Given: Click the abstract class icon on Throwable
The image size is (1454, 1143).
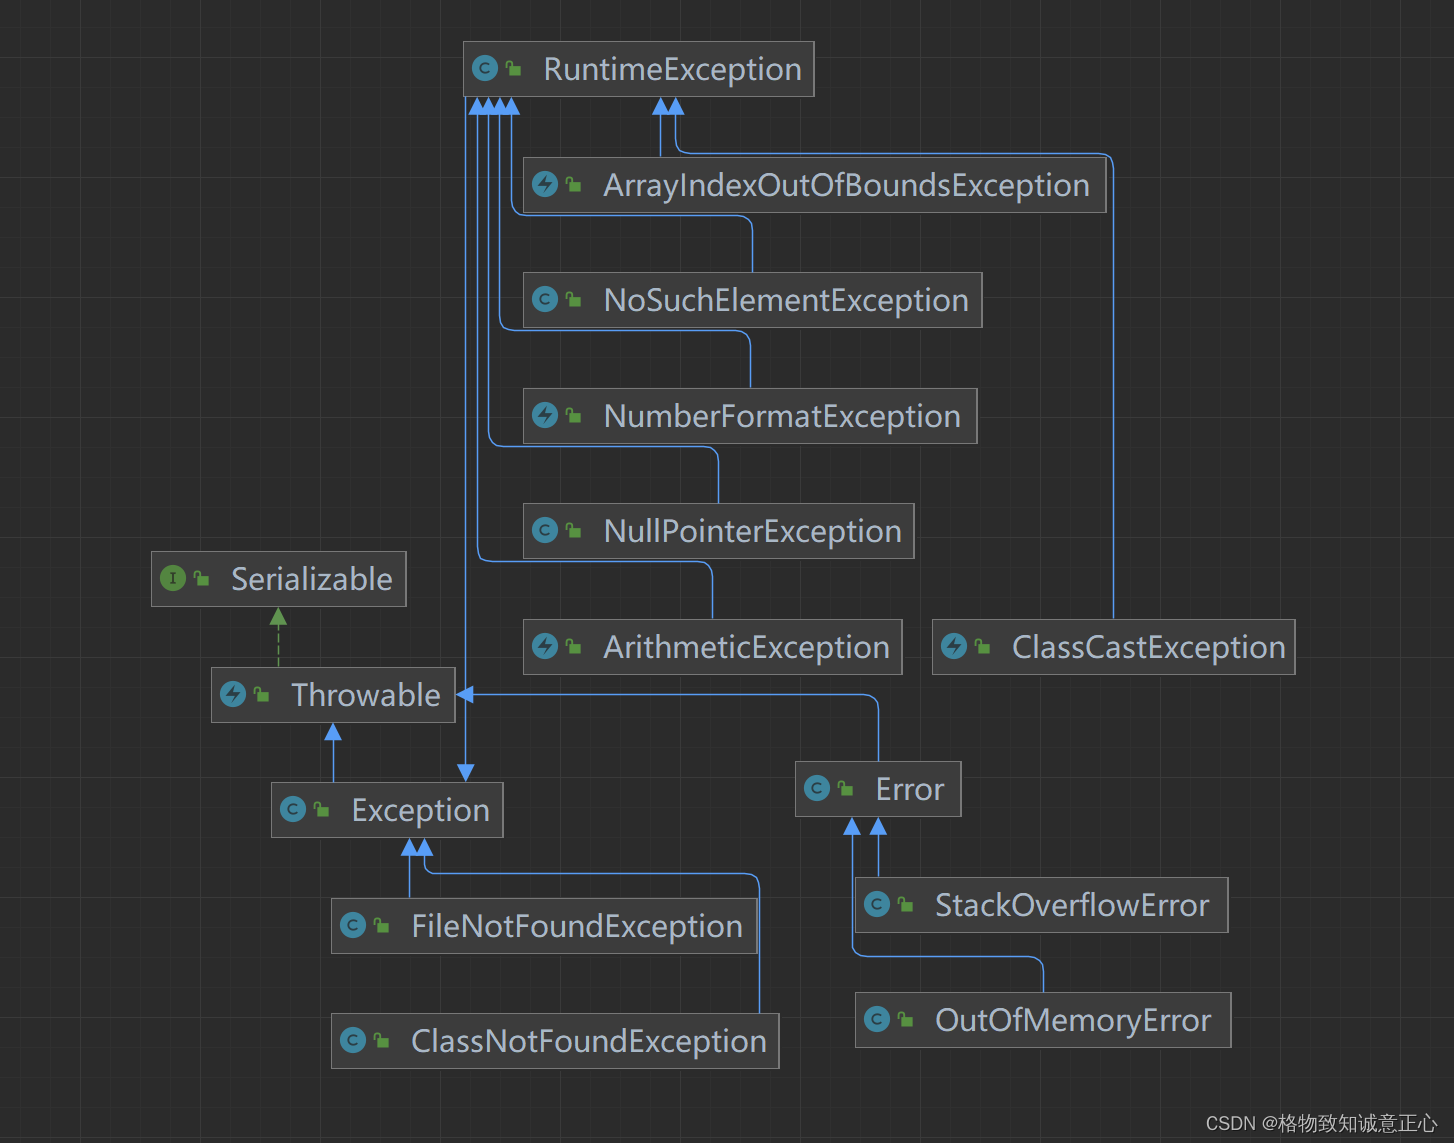Looking at the screenshot, I should coord(235,694).
